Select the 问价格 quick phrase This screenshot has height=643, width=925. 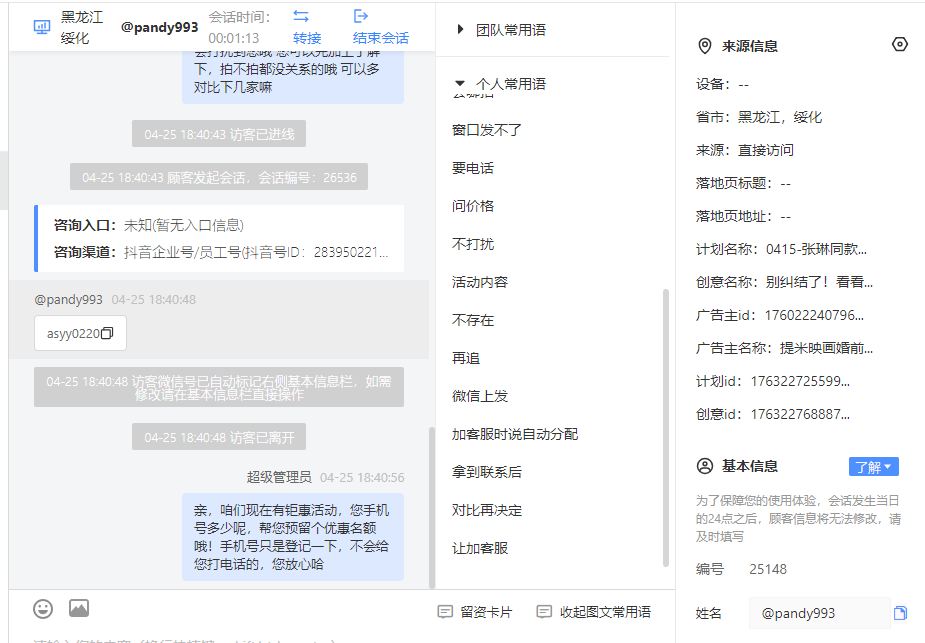pos(473,206)
